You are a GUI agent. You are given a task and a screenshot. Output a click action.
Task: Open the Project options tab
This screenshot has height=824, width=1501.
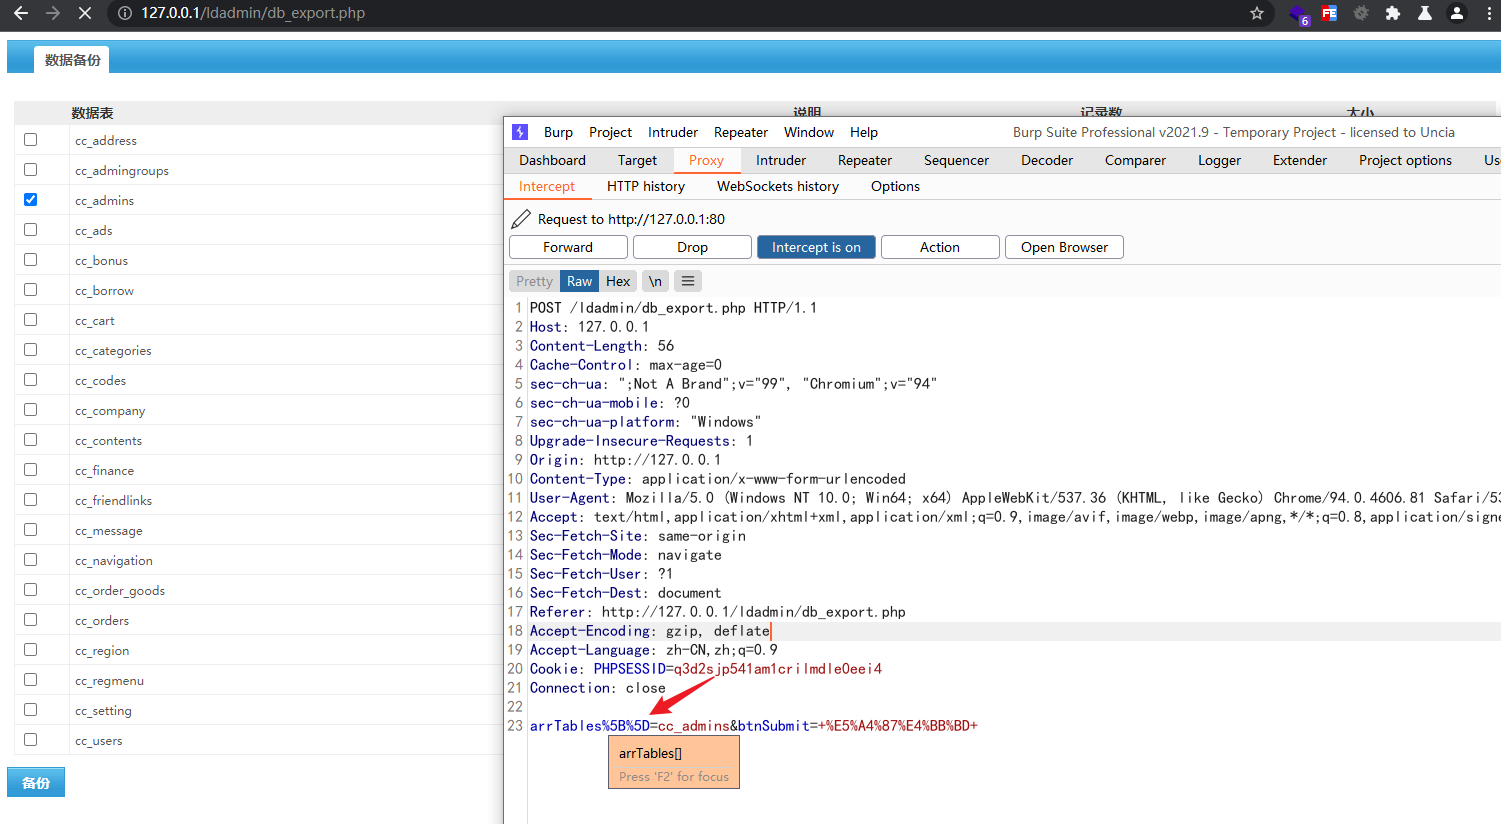(x=1405, y=160)
